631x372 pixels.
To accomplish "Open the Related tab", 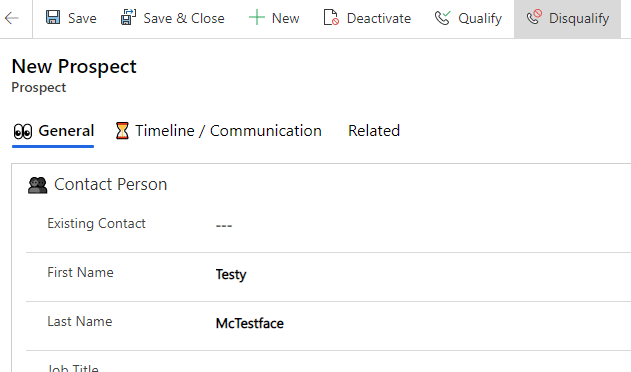I will tap(374, 131).
